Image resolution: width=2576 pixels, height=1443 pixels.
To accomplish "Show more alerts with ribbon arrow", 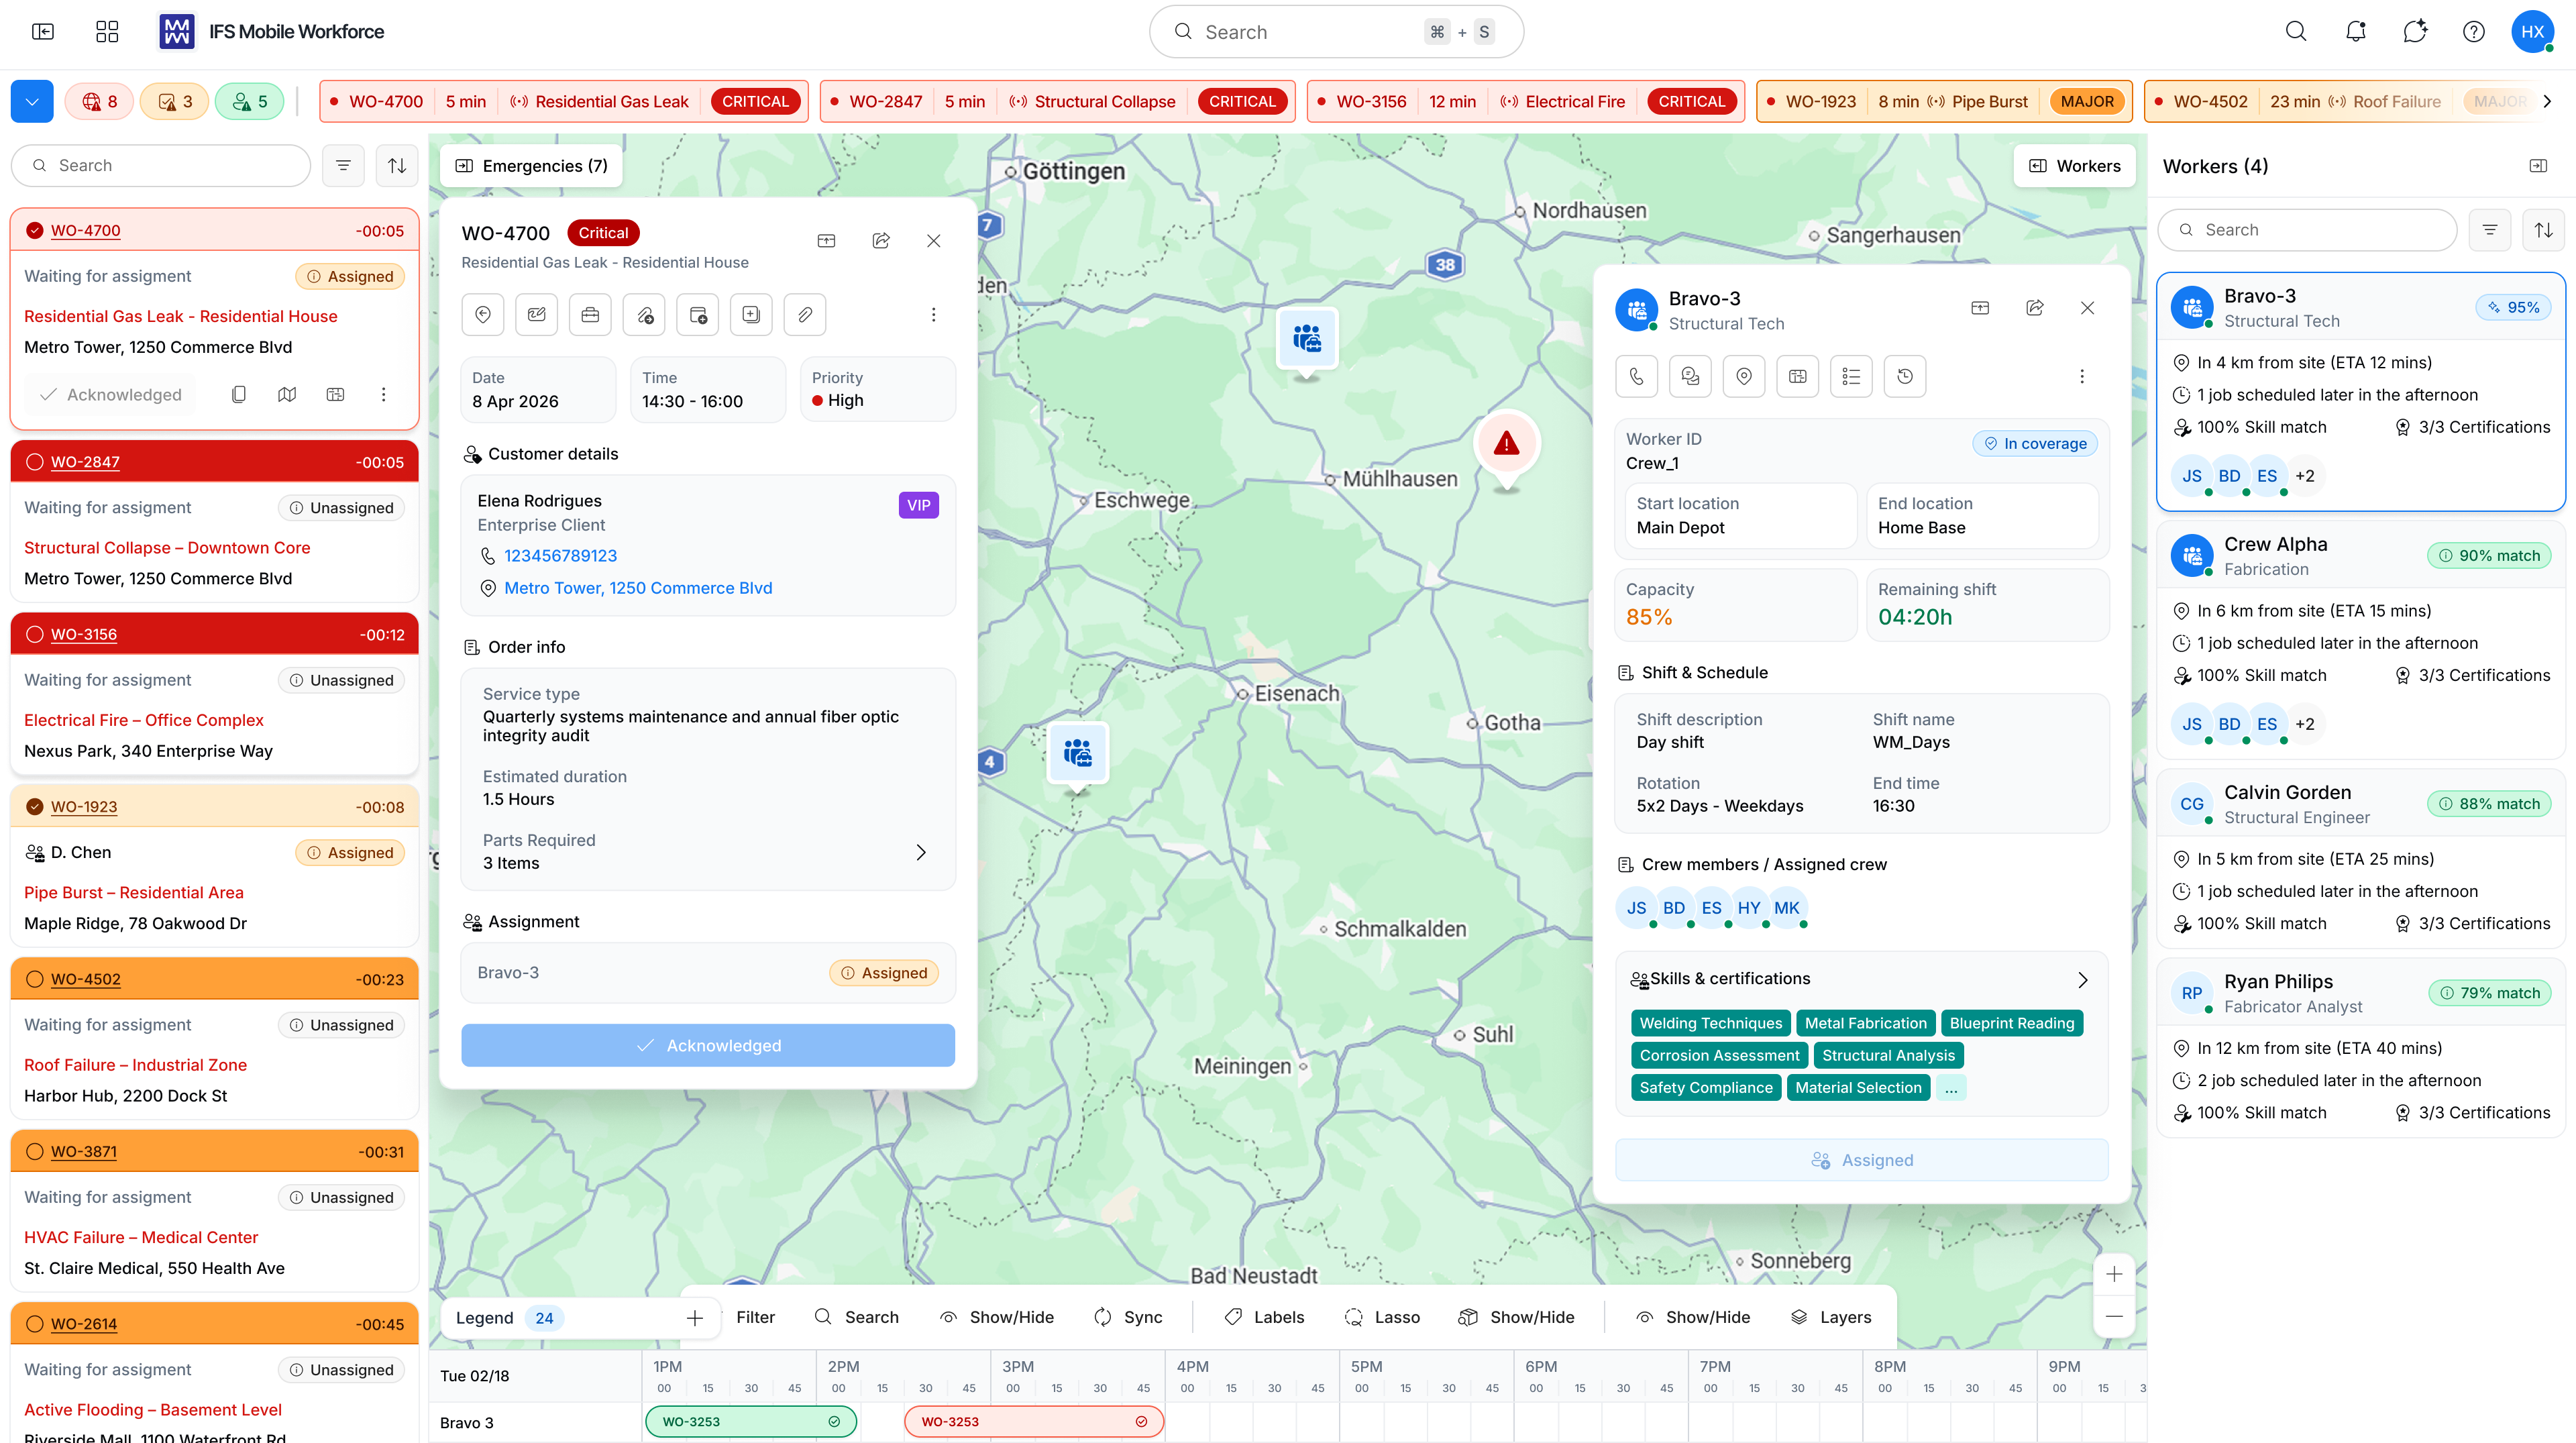I will (x=2548, y=102).
